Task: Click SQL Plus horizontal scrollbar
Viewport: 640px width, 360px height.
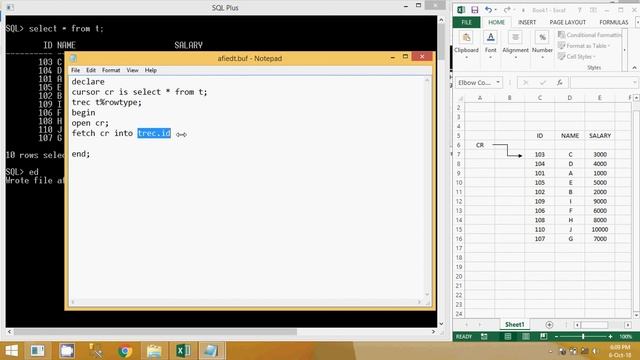Action: tap(155, 331)
